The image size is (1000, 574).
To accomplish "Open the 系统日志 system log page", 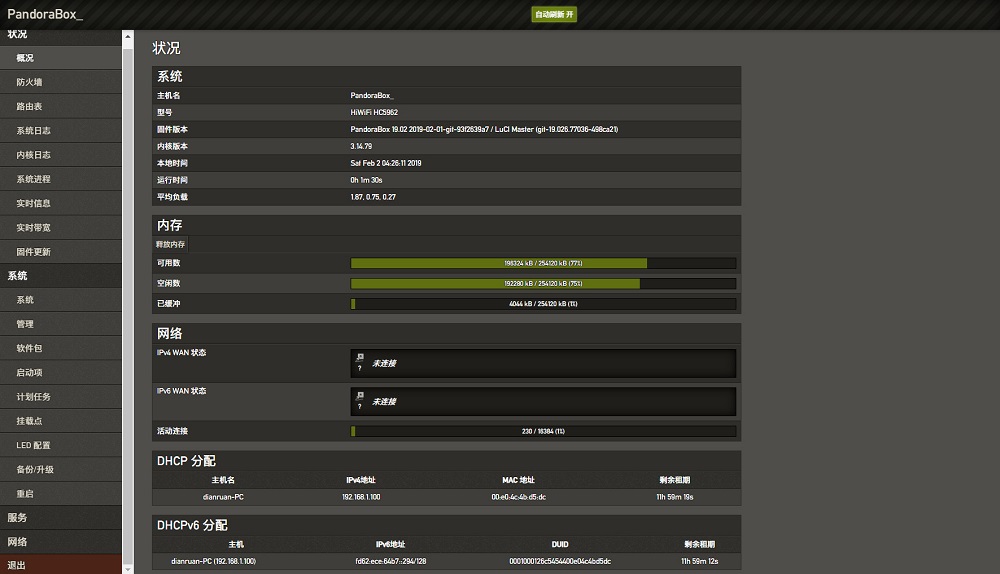I will click(61, 130).
